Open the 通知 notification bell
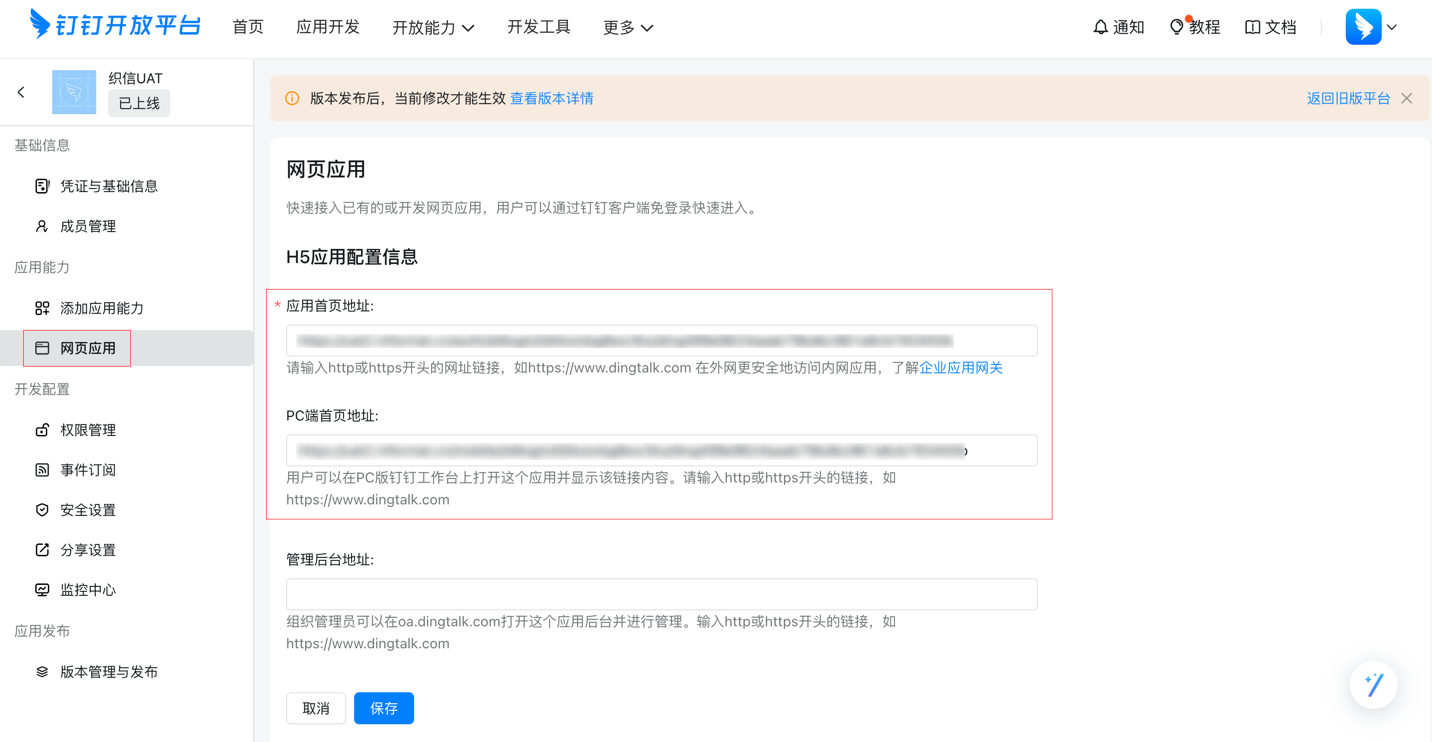This screenshot has height=742, width=1432. point(1117,27)
